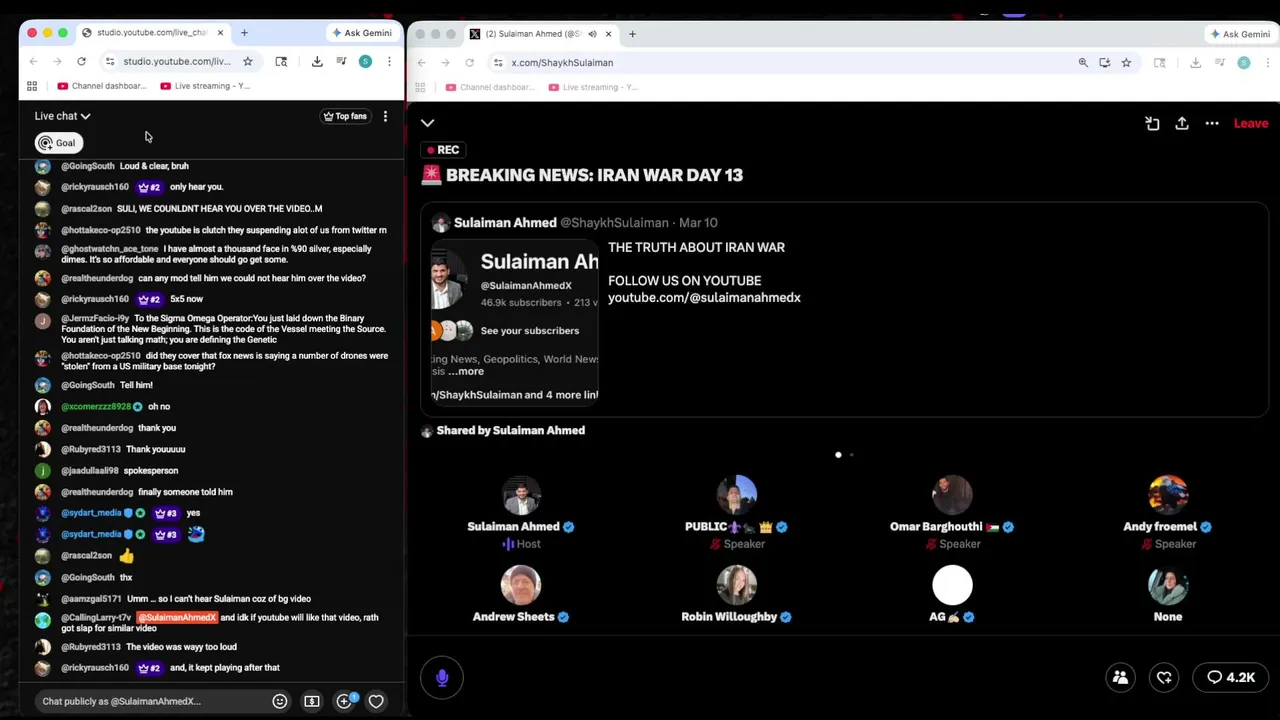Go to second shared item page dot
The image size is (1280, 720).
click(851, 455)
